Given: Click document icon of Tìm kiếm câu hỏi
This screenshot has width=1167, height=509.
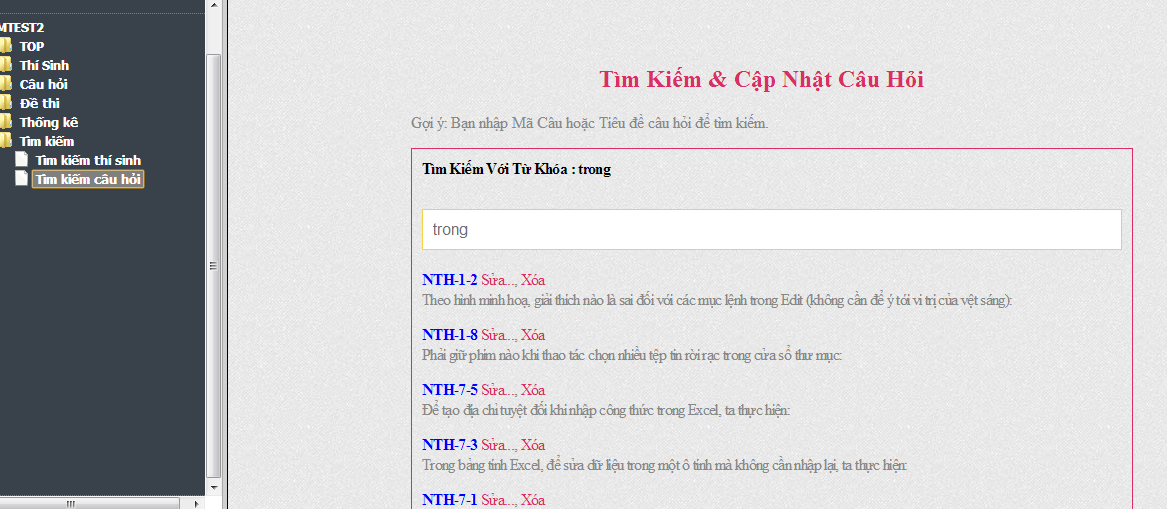Looking at the screenshot, I should click(22, 179).
